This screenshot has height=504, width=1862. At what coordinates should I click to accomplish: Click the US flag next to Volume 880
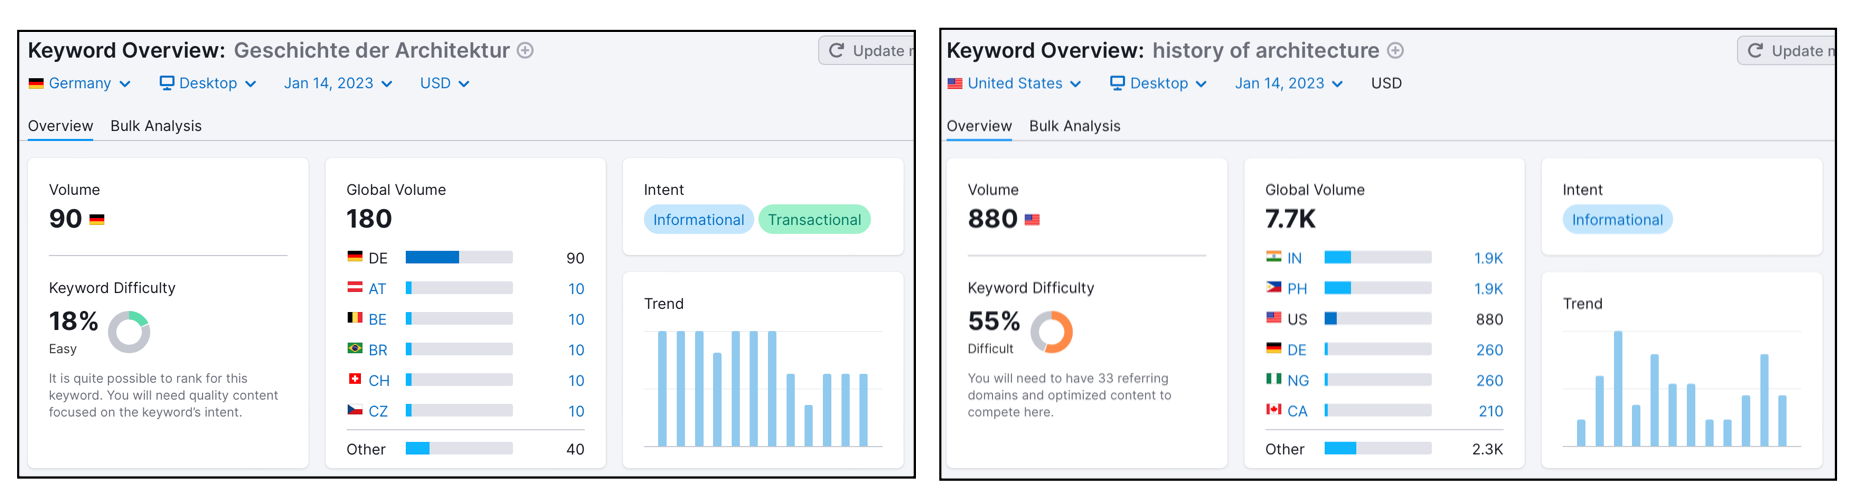click(x=1032, y=220)
